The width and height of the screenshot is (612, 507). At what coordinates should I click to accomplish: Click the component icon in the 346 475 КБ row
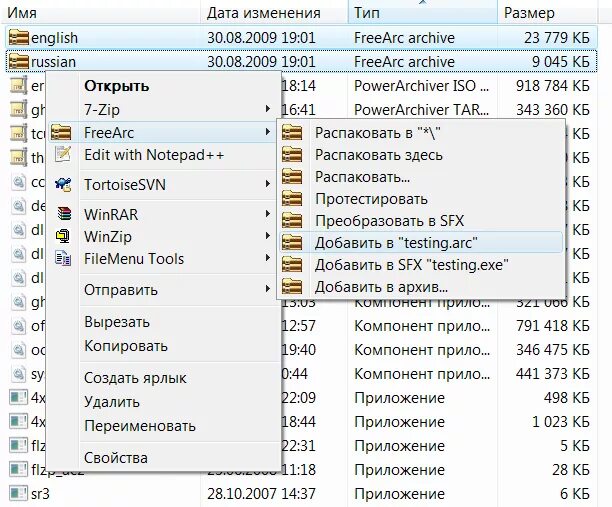click(18, 350)
